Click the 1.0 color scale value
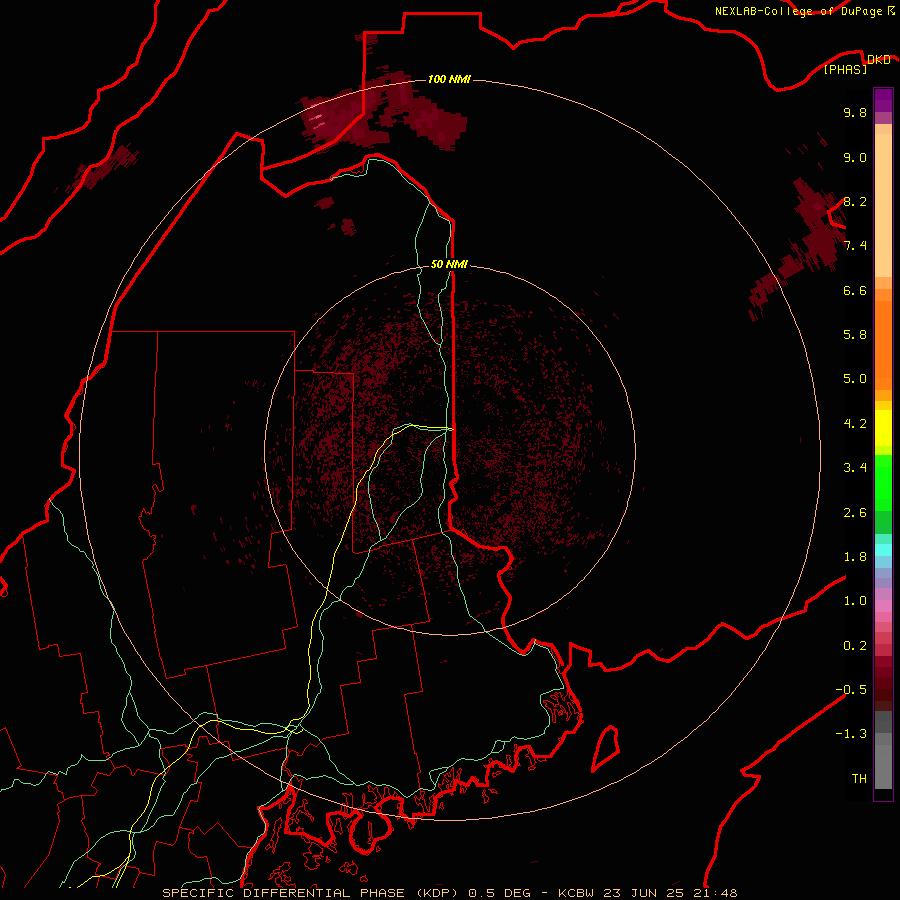The width and height of the screenshot is (900, 900). [855, 602]
